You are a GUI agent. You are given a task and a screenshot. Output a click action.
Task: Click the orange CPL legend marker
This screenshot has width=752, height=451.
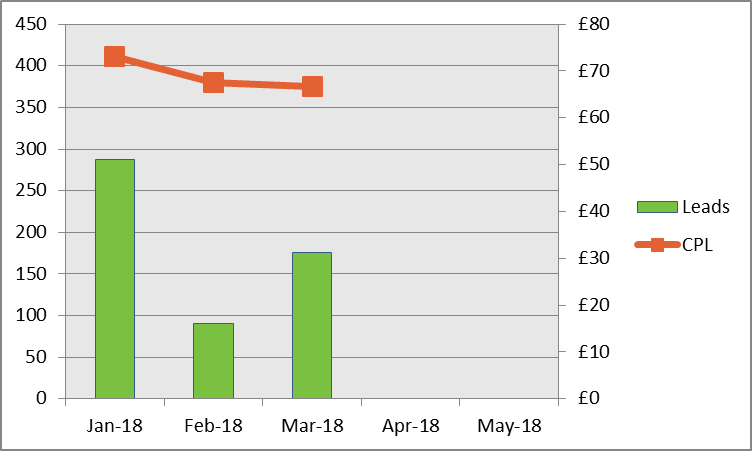coord(657,245)
